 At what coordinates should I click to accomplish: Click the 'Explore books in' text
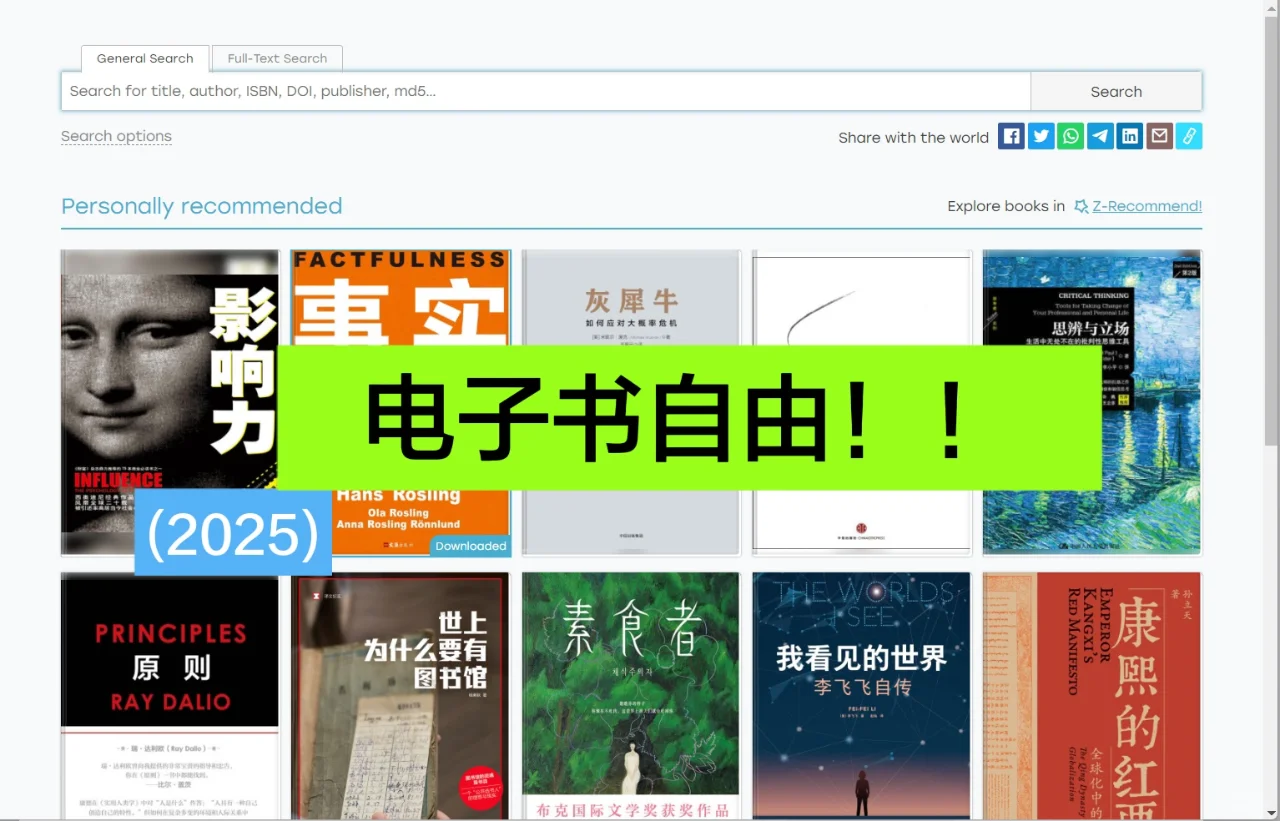1006,206
